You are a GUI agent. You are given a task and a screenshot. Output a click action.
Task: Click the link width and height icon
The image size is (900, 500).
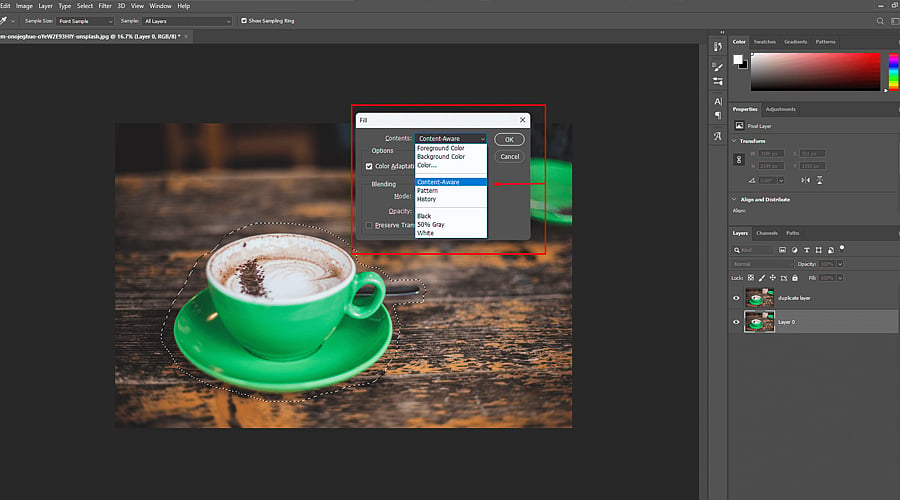(739, 160)
